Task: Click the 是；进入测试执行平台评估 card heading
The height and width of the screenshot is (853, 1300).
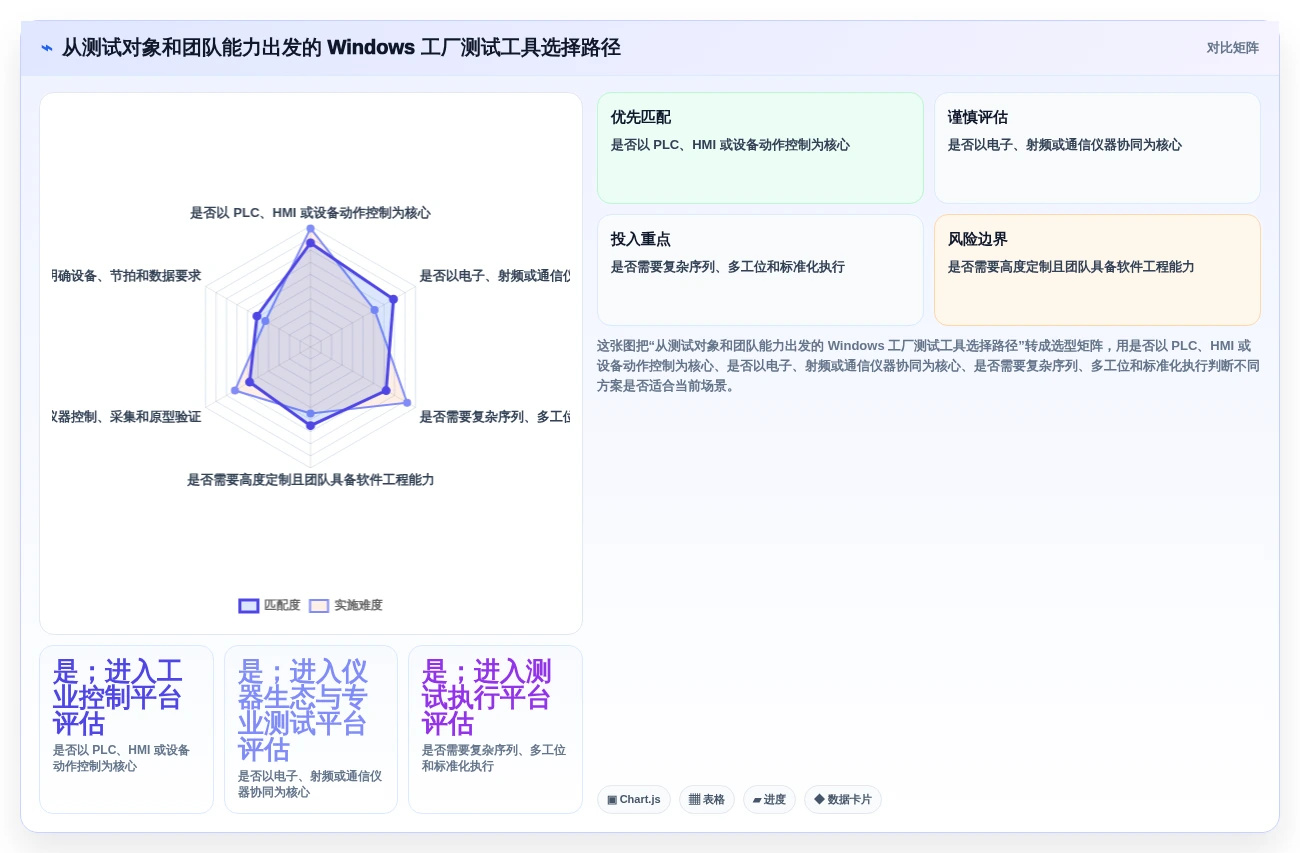Action: 487,697
